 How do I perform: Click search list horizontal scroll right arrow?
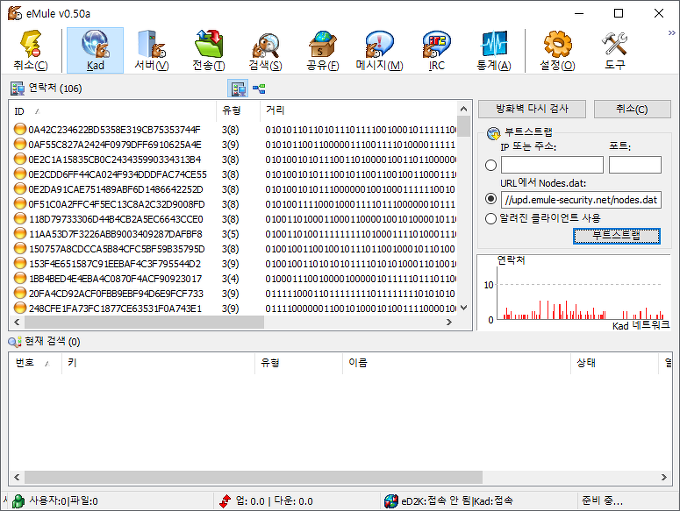click(x=664, y=477)
